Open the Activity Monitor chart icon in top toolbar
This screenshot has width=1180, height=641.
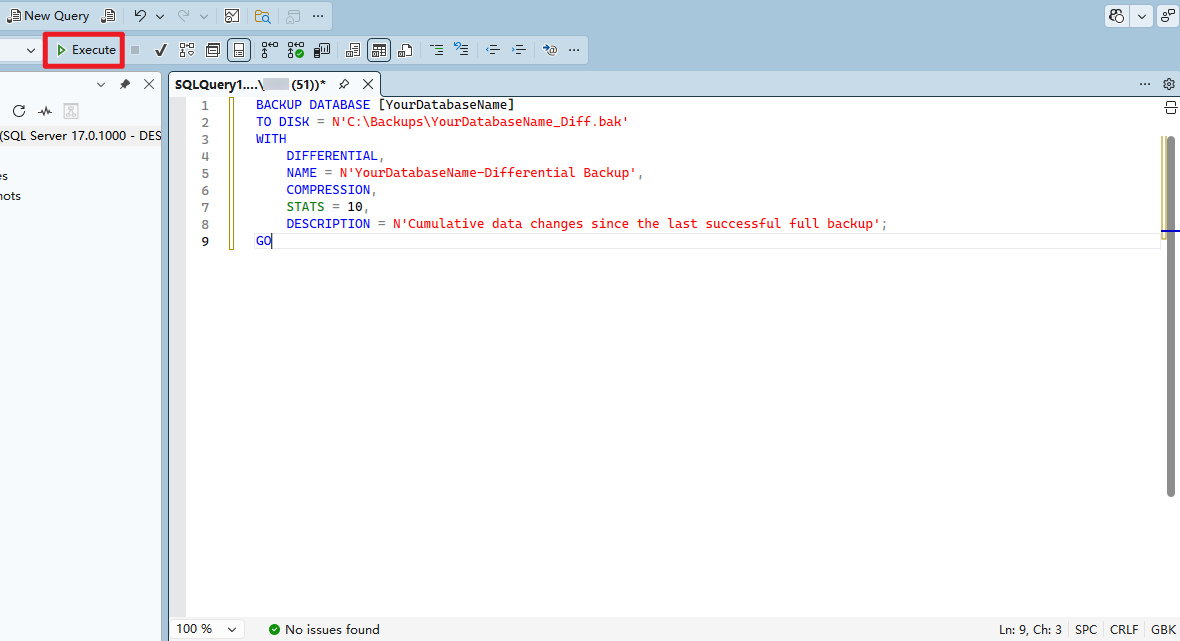[x=232, y=16]
